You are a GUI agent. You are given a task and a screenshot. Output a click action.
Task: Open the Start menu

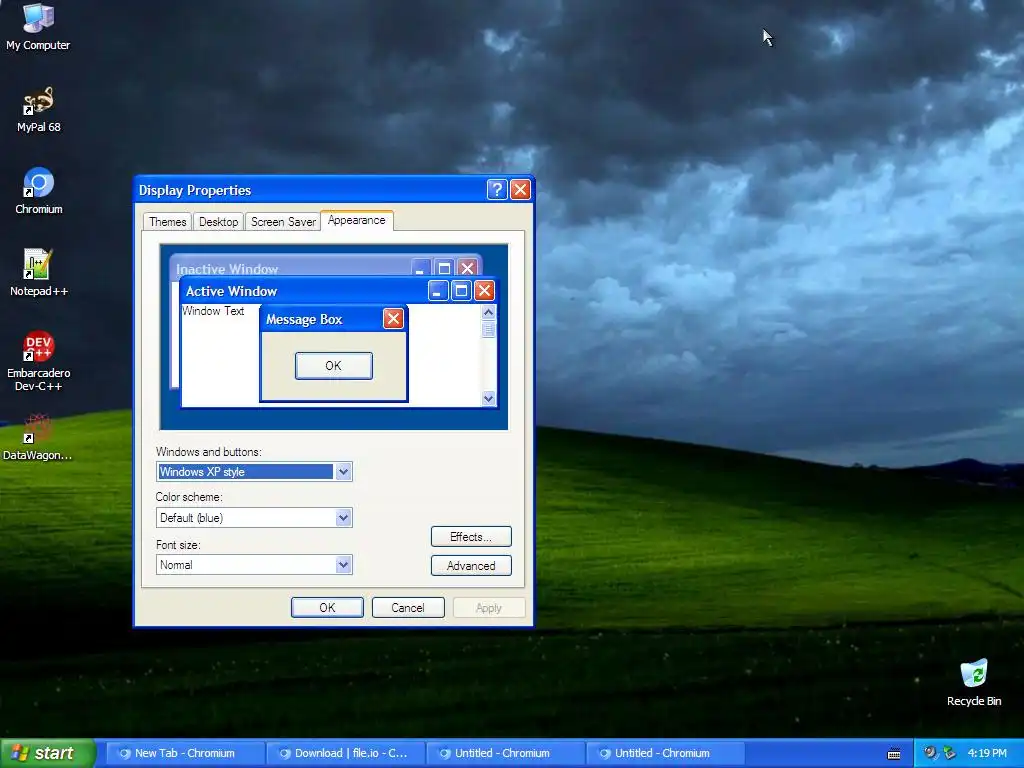47,753
